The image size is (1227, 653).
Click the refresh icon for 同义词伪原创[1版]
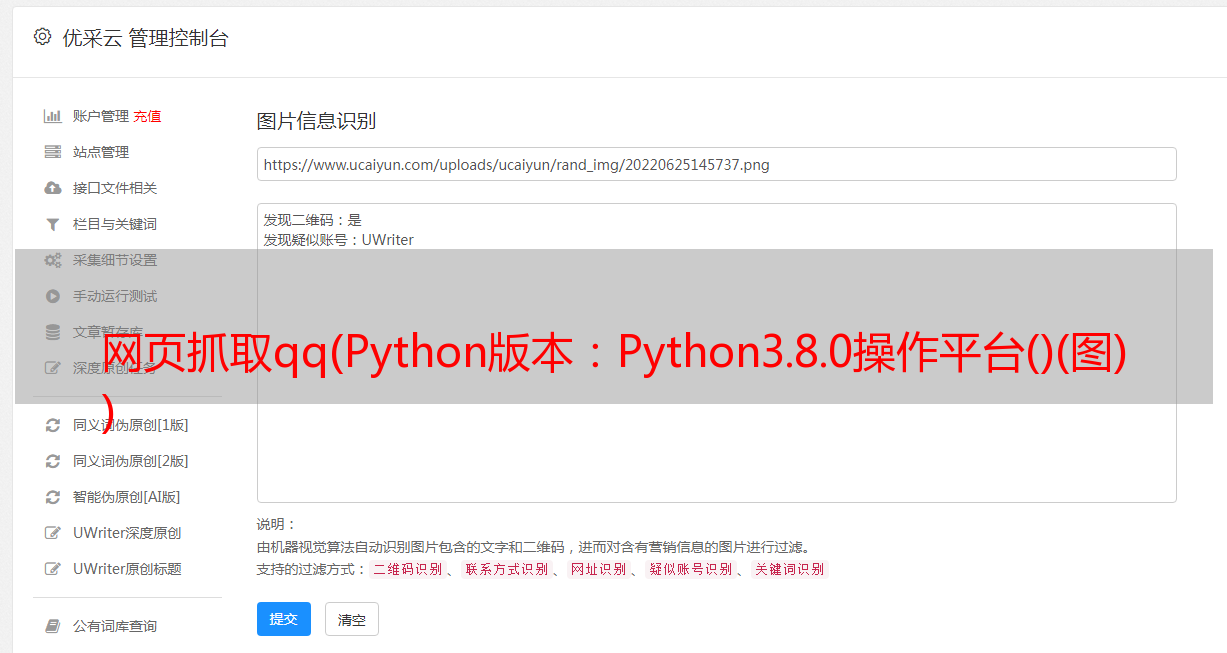pos(53,425)
